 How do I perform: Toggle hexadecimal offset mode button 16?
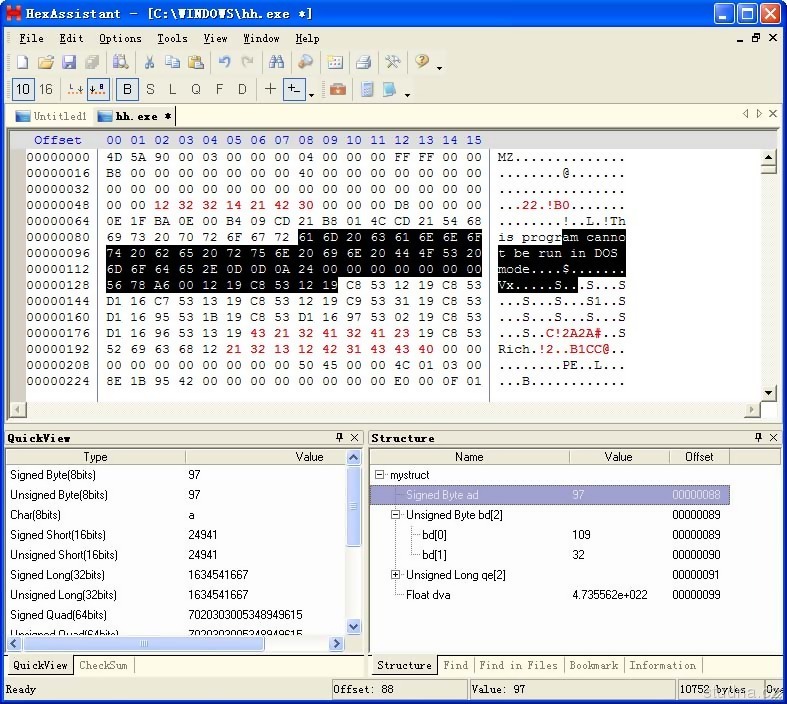point(46,89)
